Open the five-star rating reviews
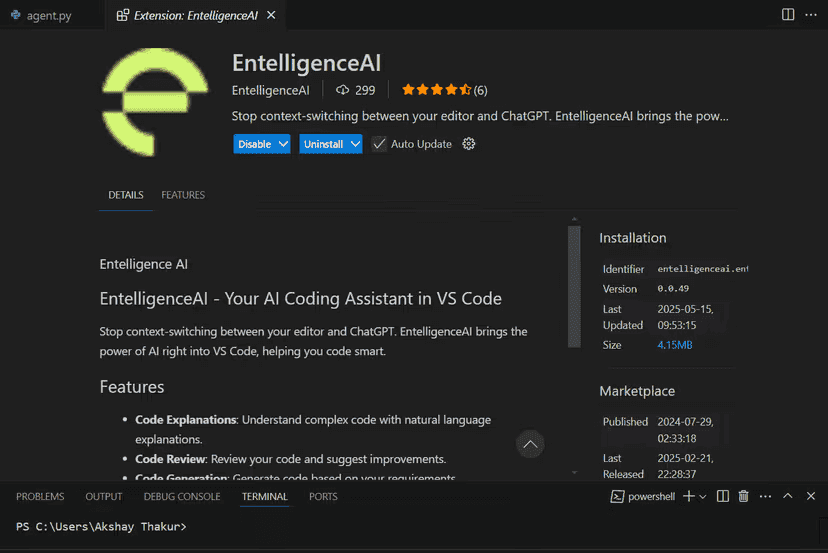The height and width of the screenshot is (553, 828). [444, 90]
